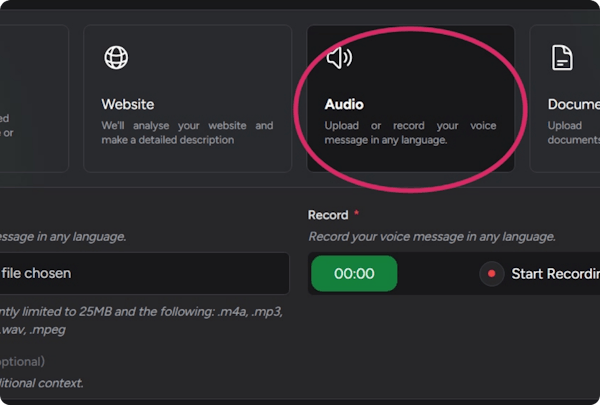
Task: Click the 'We'll analyse your website' description
Action: tap(187, 133)
